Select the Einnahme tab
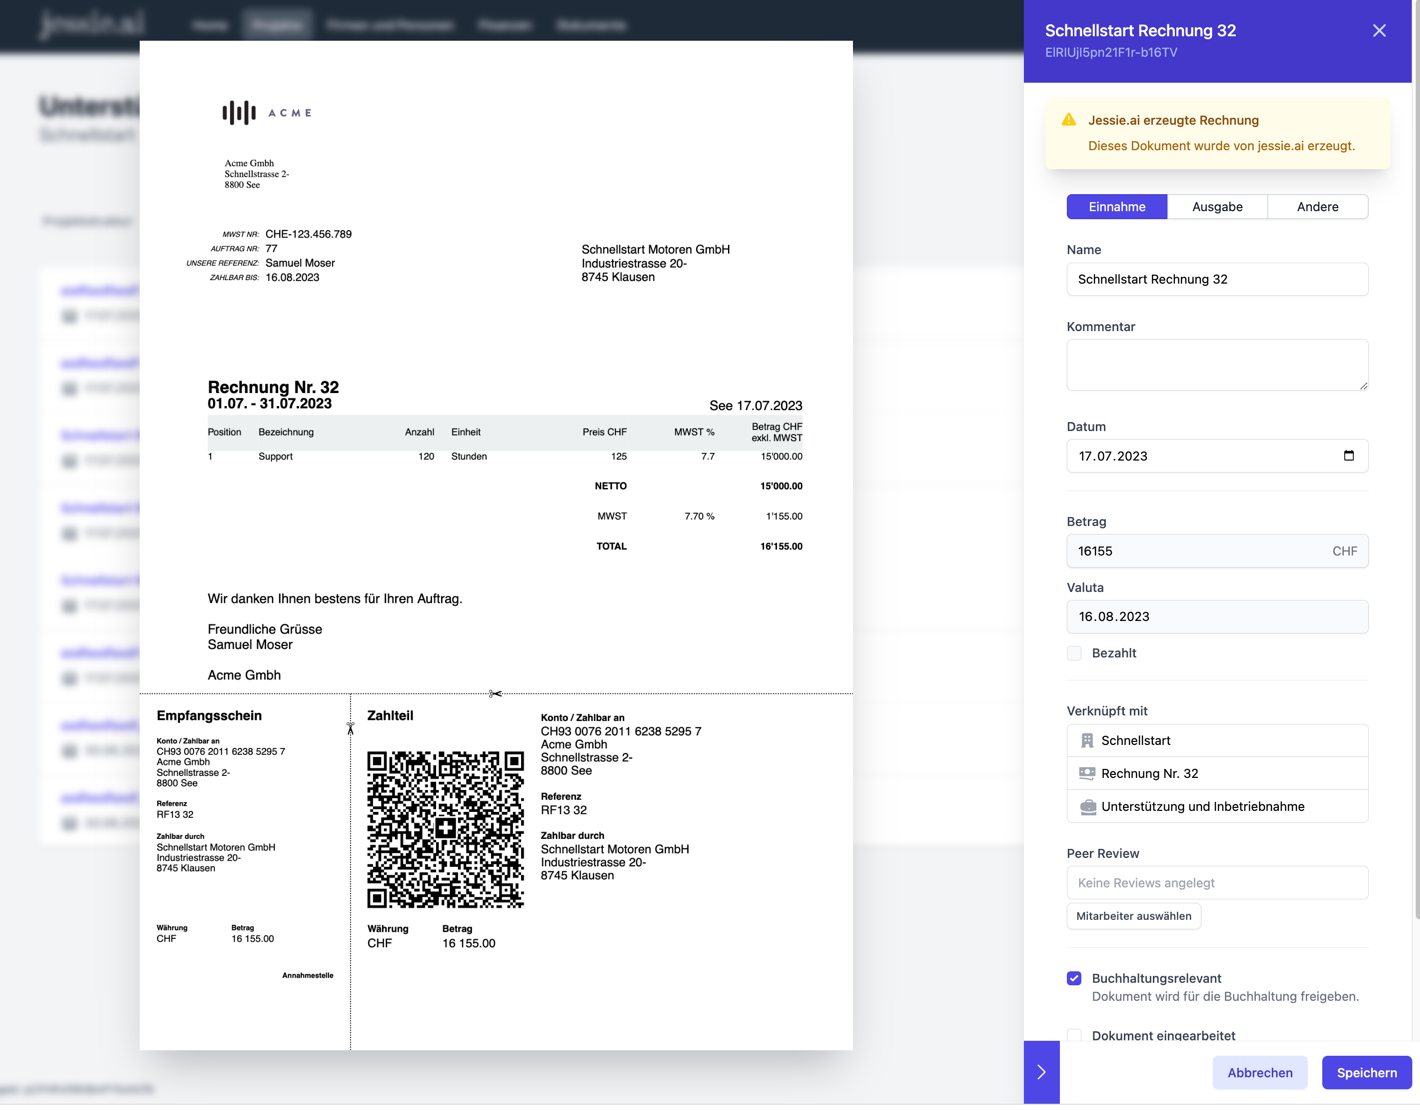1420x1110 pixels. pos(1116,207)
